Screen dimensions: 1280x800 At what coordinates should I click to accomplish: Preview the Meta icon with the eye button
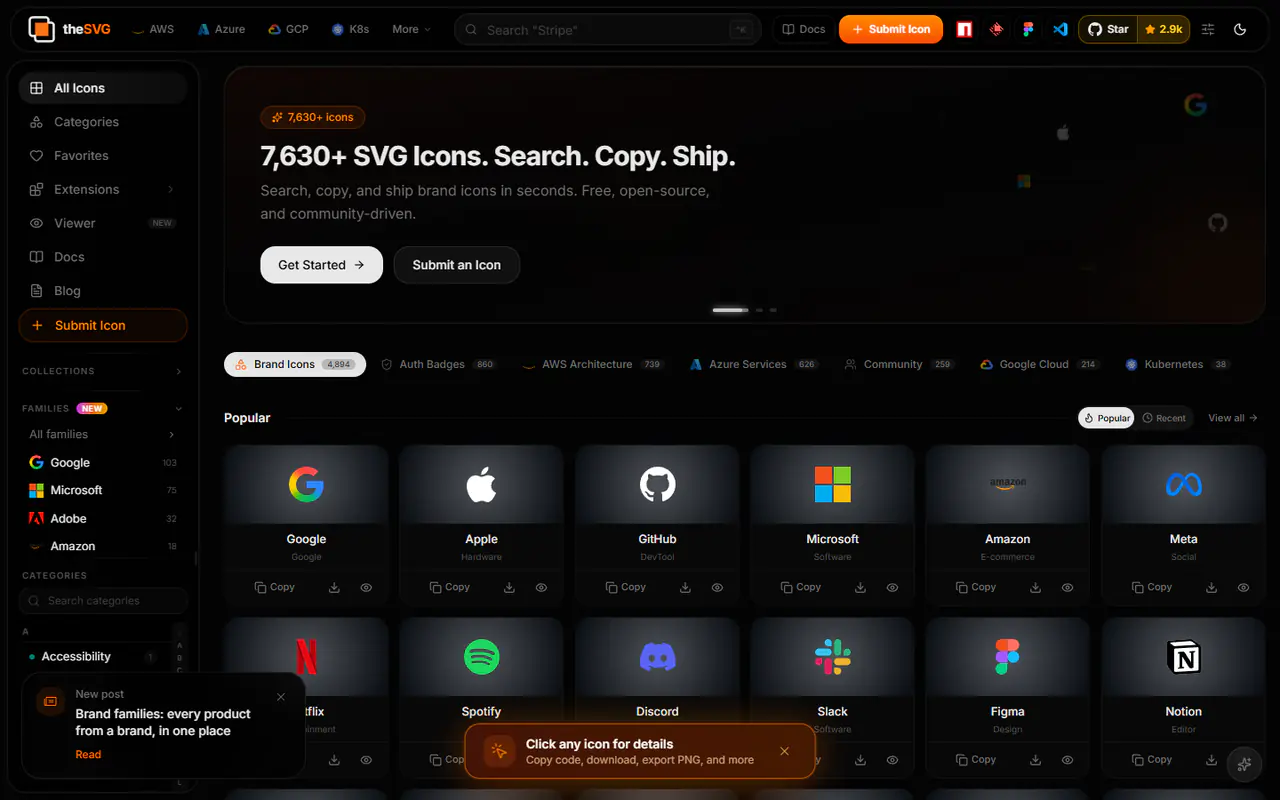pyautogui.click(x=1243, y=587)
